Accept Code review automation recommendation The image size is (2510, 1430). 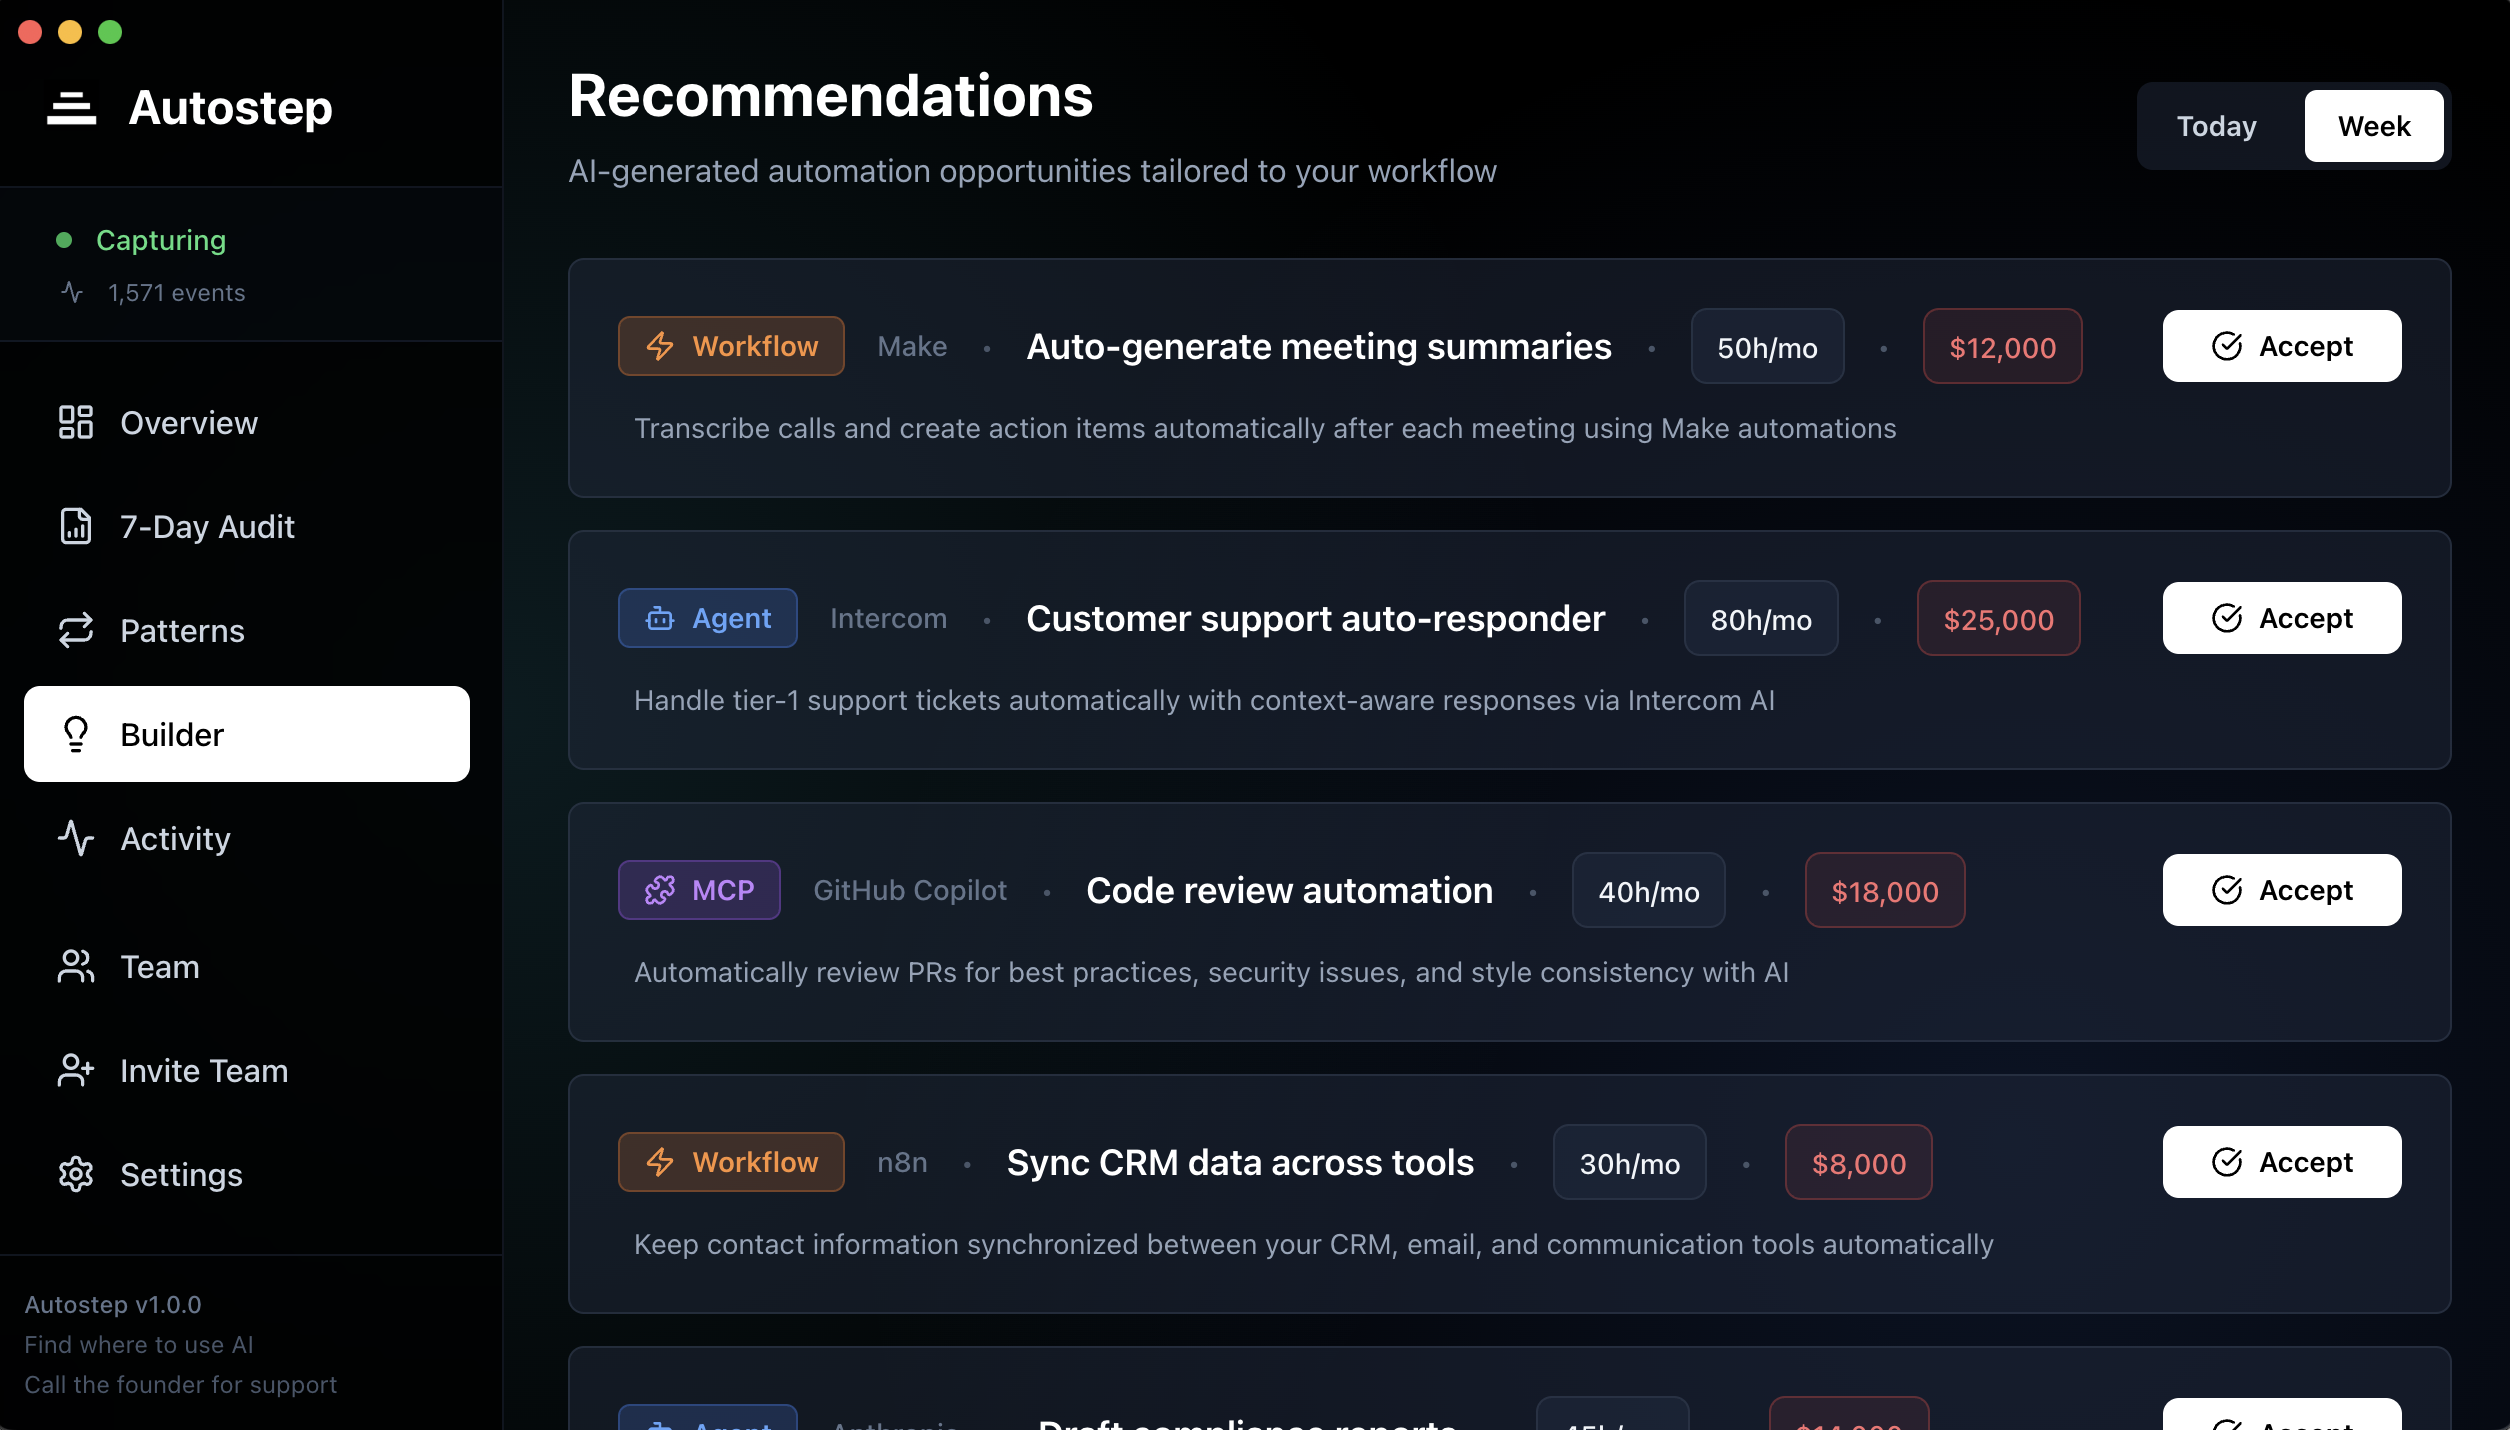[x=2282, y=891]
